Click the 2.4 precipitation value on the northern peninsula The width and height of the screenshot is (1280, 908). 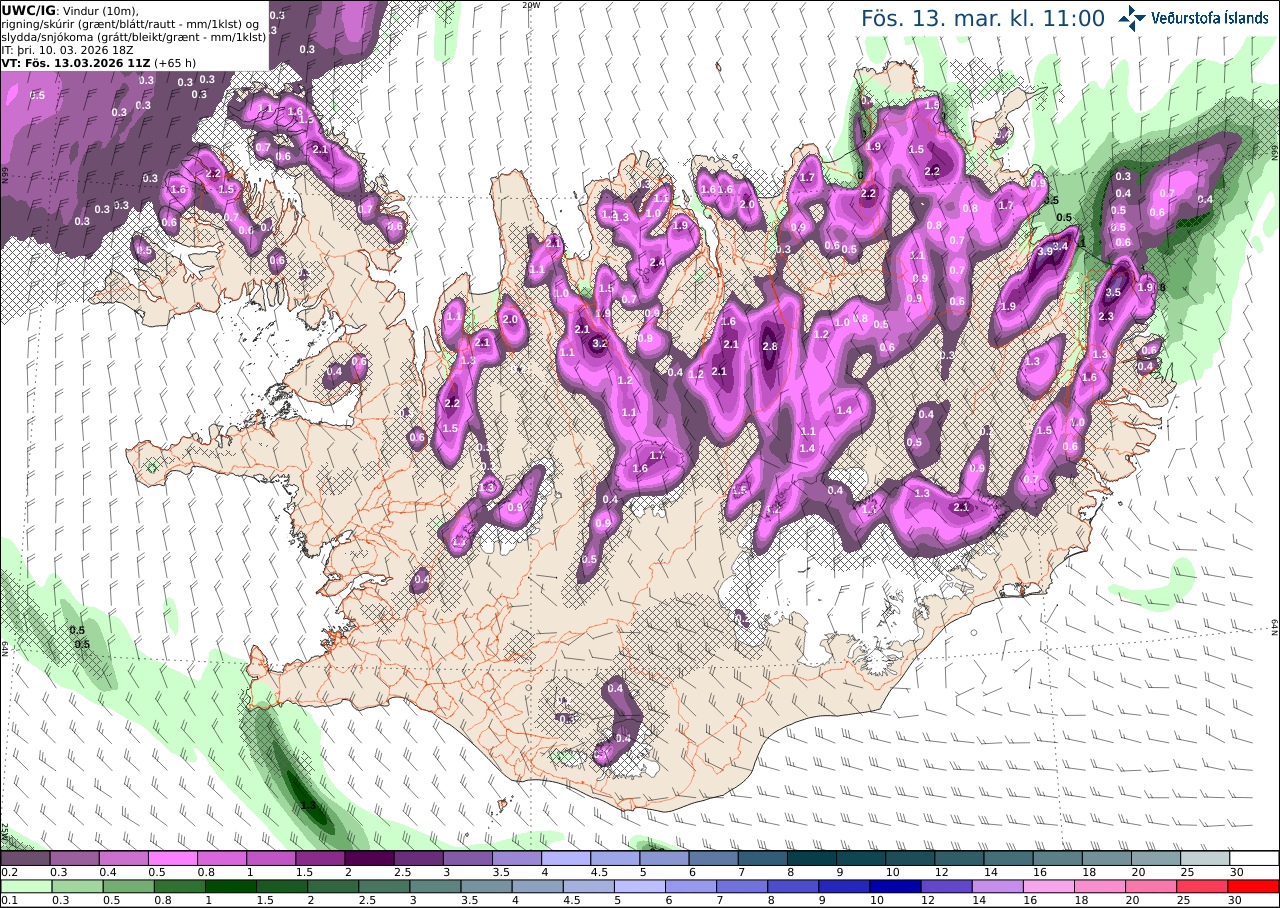[x=657, y=262]
